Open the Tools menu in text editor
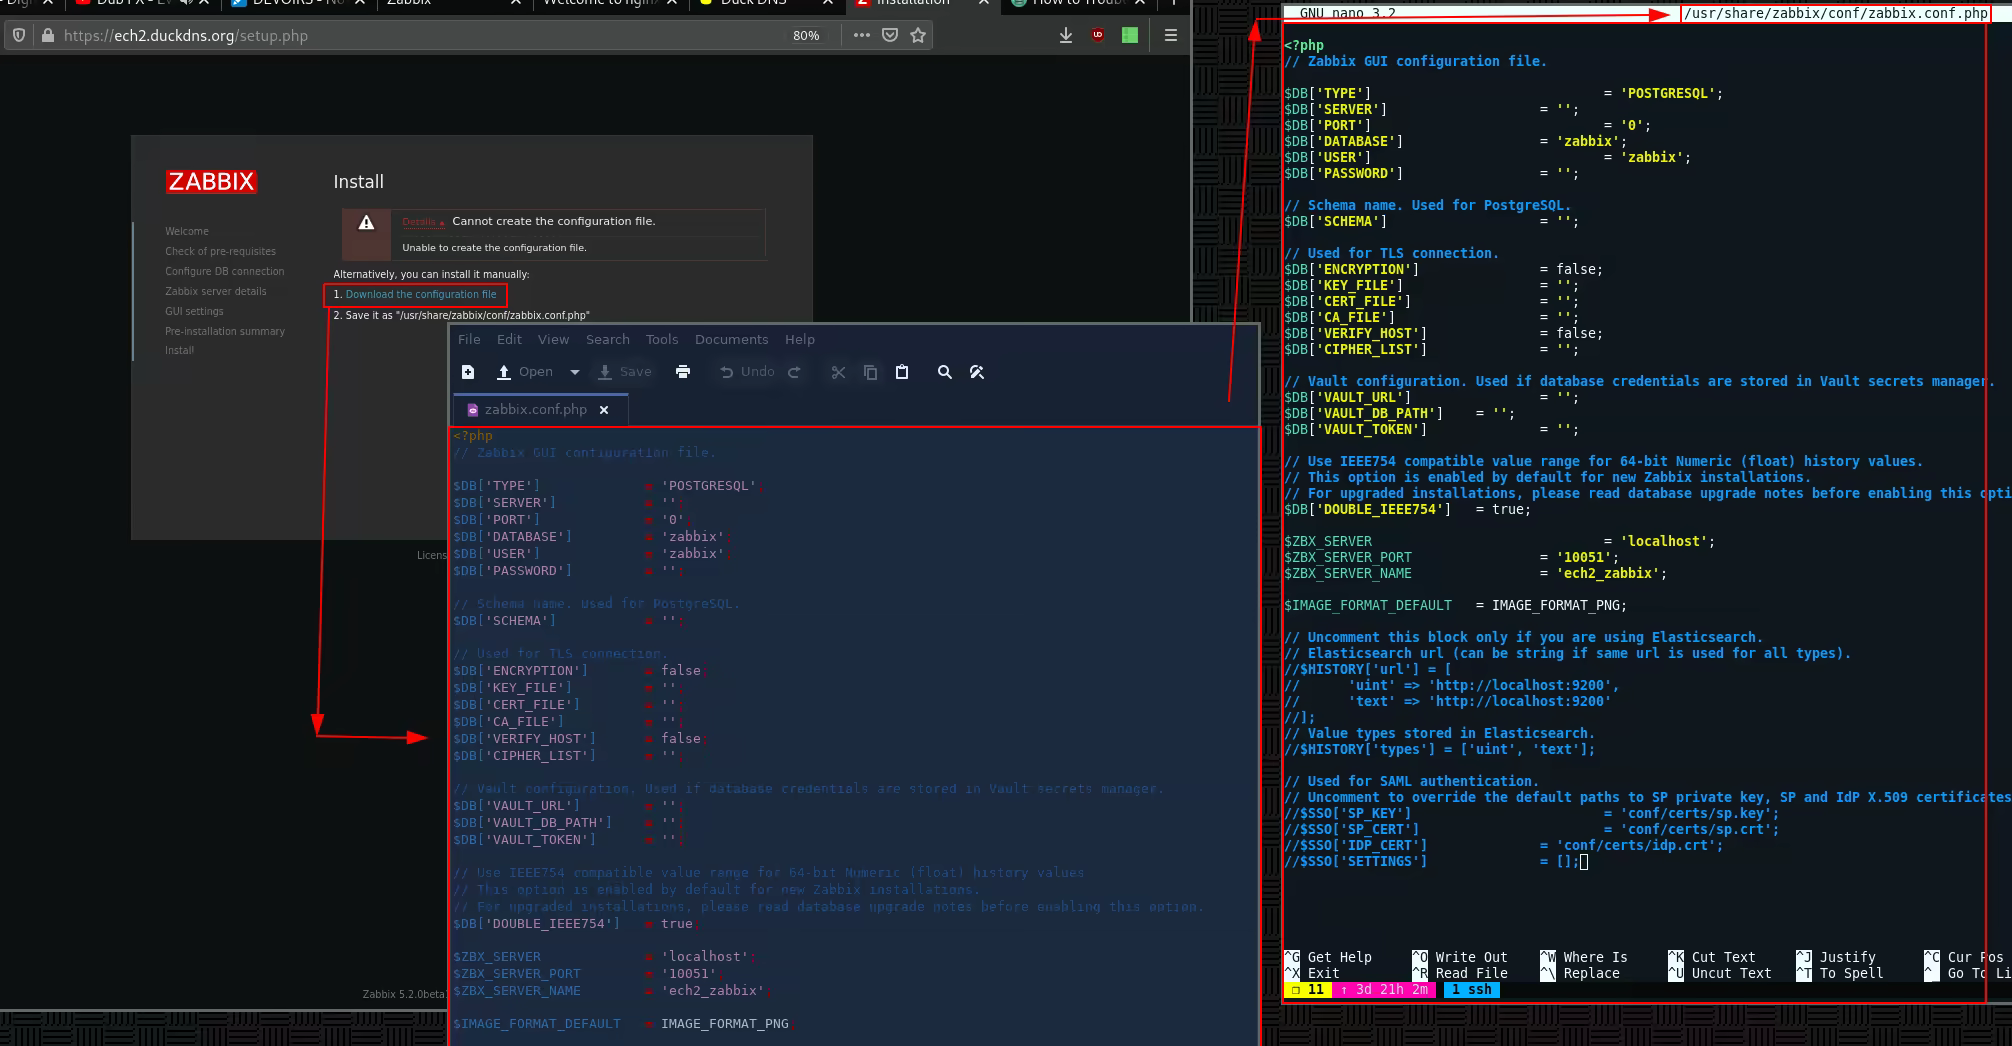Image resolution: width=2012 pixels, height=1046 pixels. [x=662, y=340]
